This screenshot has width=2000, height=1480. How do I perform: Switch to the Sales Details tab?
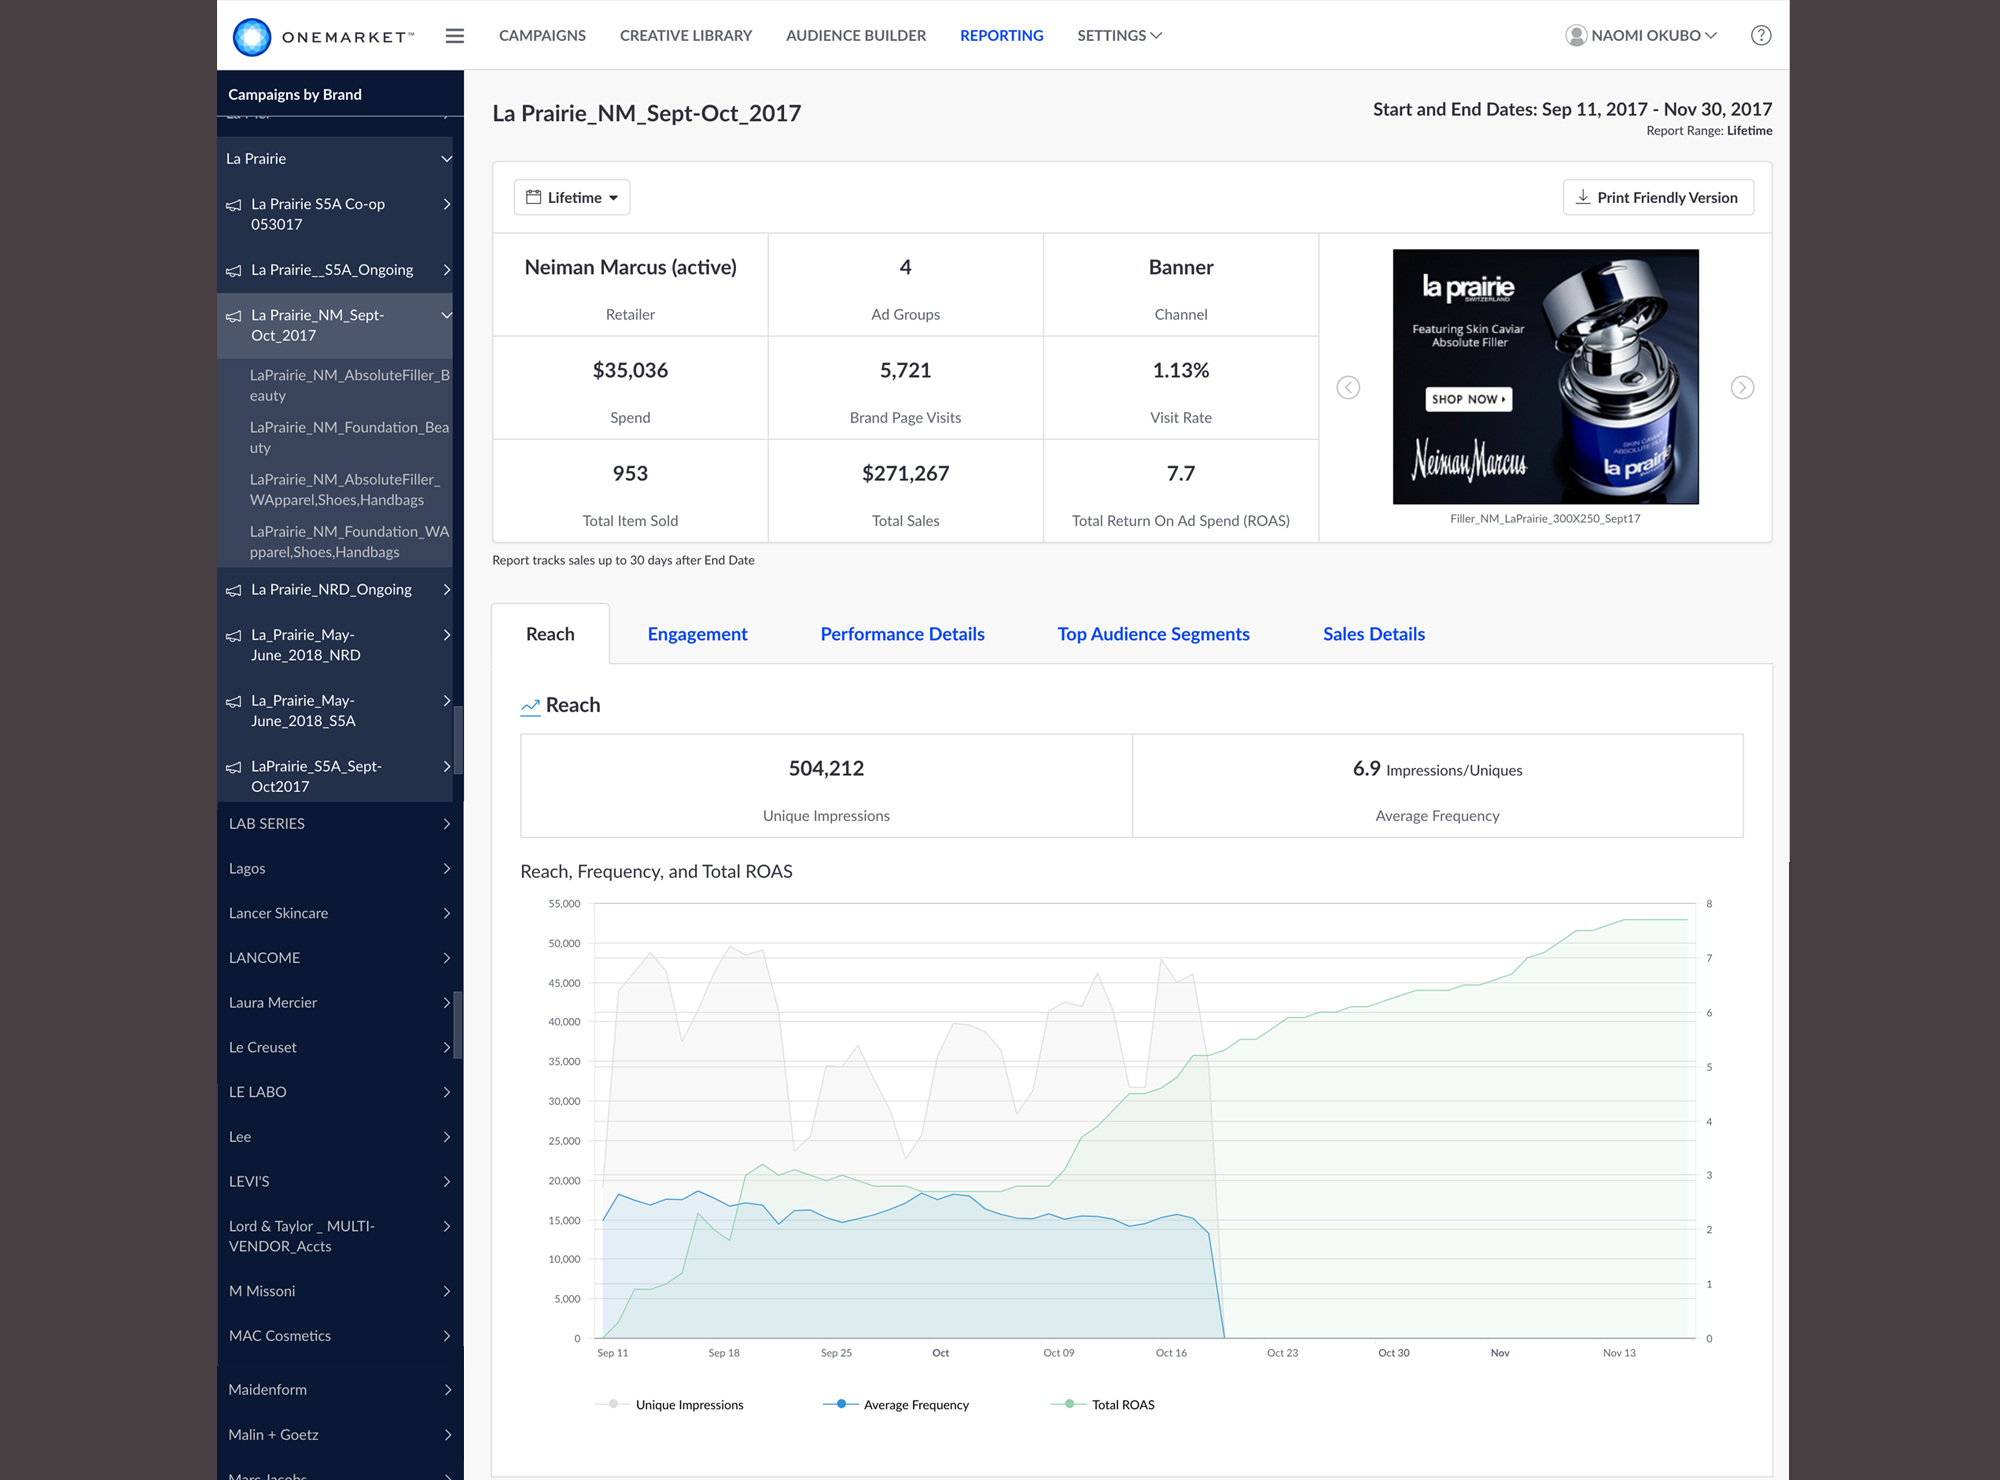[x=1373, y=634]
